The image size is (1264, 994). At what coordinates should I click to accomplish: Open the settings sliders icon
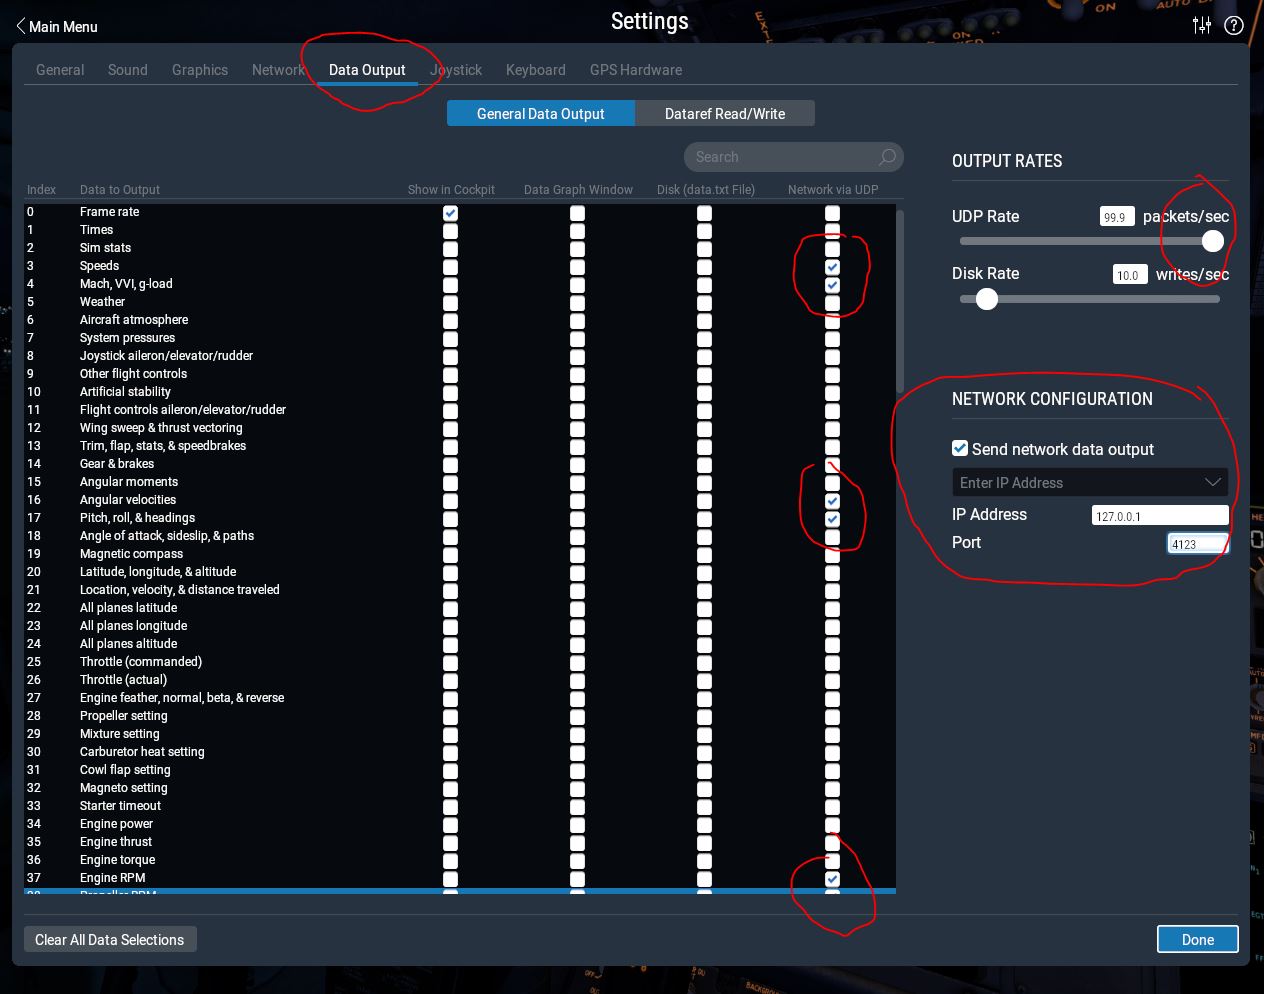point(1202,25)
